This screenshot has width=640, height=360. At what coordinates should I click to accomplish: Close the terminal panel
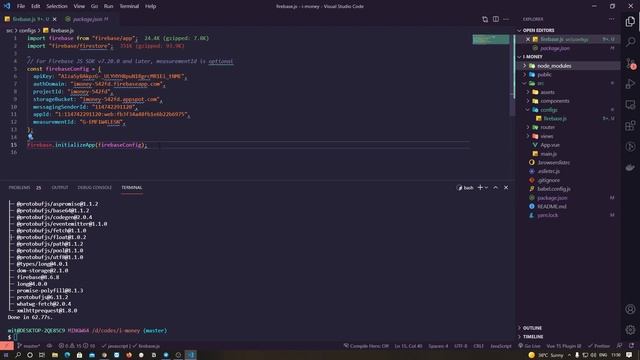(x=506, y=188)
